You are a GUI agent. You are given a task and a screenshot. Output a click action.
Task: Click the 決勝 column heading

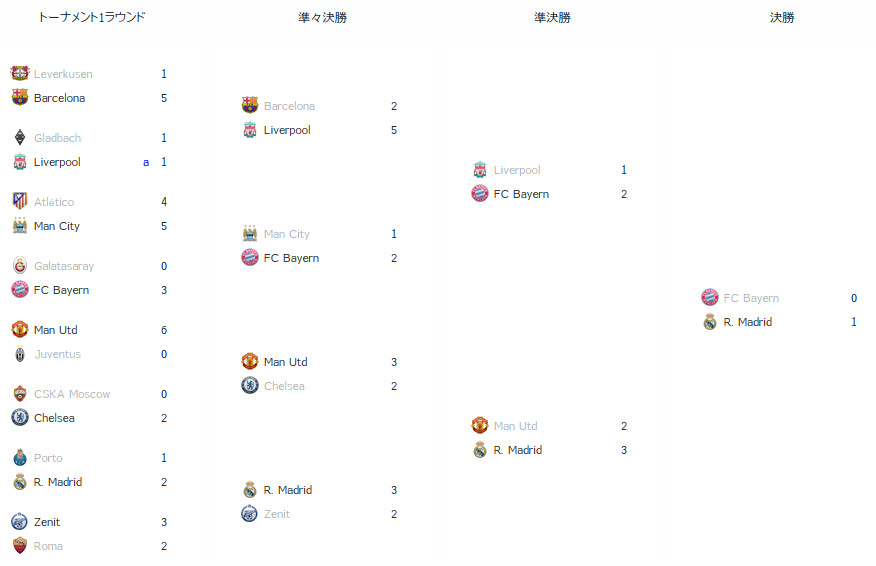pyautogui.click(x=782, y=17)
